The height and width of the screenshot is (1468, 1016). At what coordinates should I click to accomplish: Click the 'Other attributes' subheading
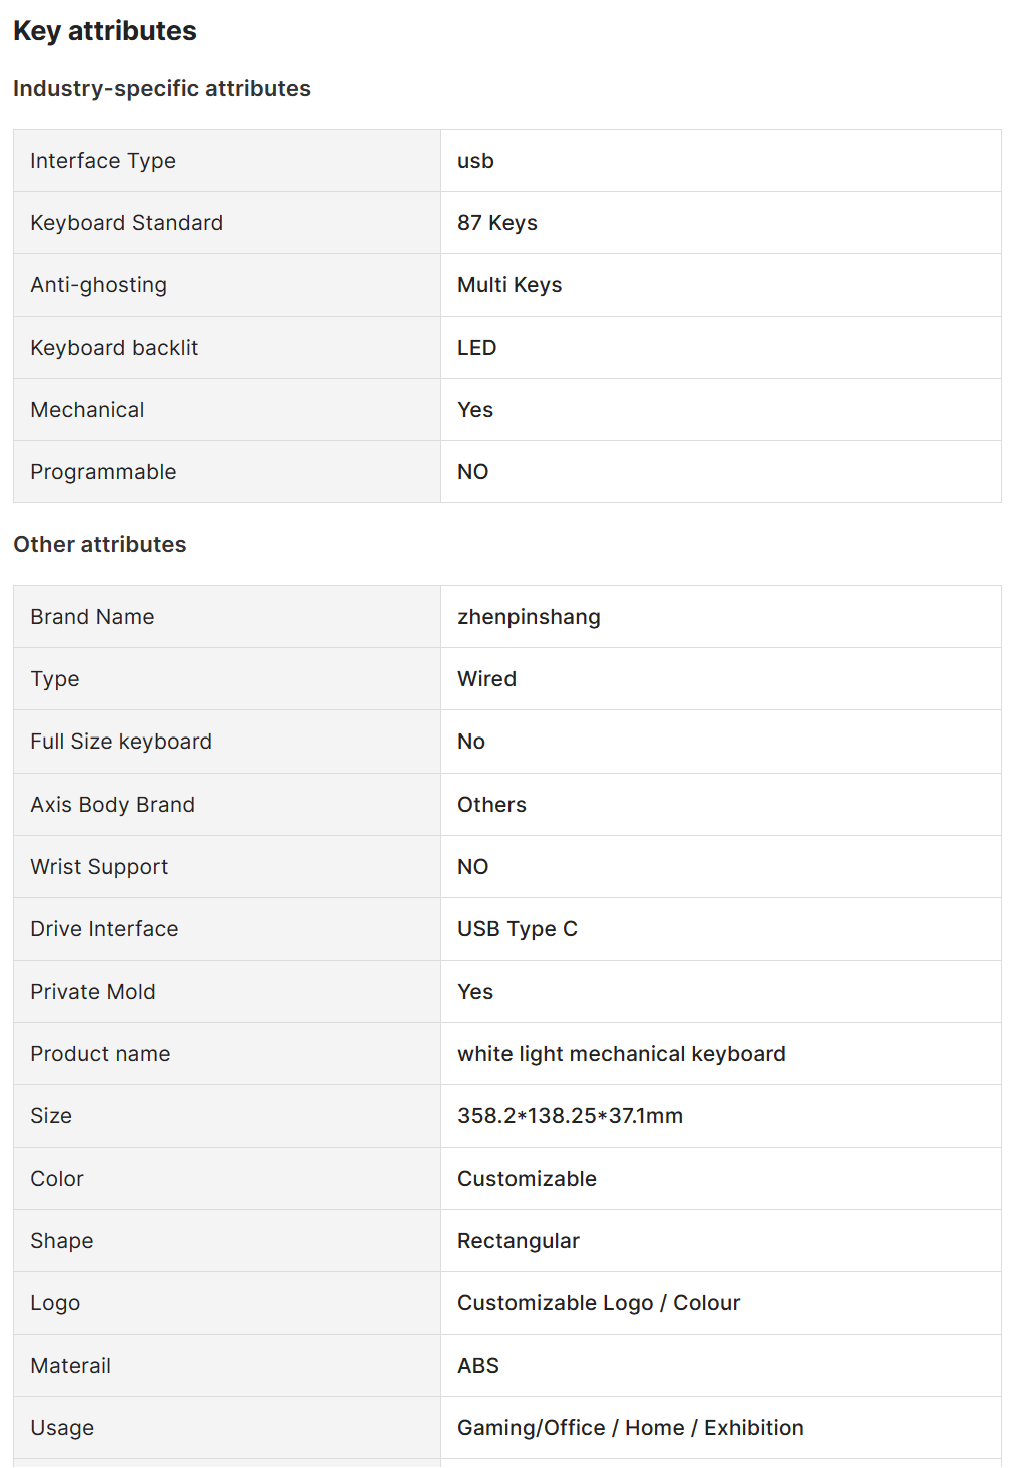pos(100,545)
